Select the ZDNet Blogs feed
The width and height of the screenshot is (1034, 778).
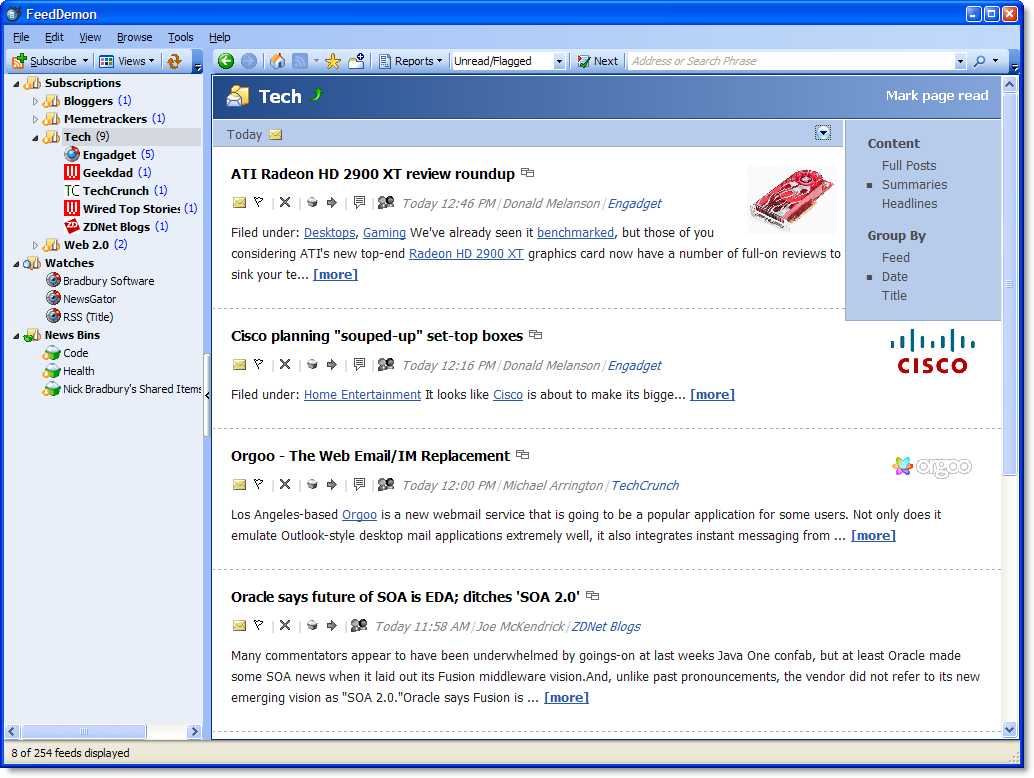116,227
